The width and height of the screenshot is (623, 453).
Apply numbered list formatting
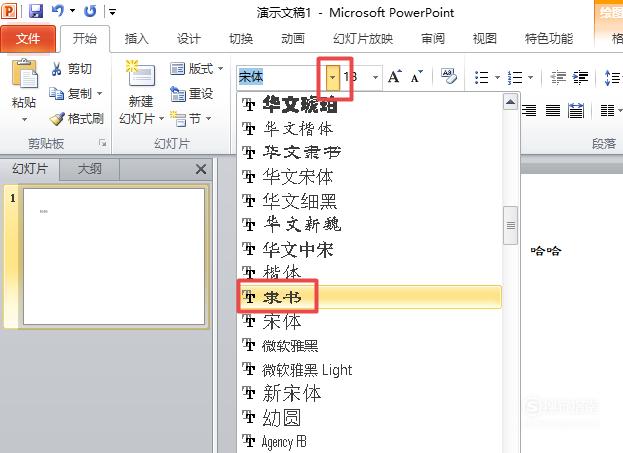(515, 77)
